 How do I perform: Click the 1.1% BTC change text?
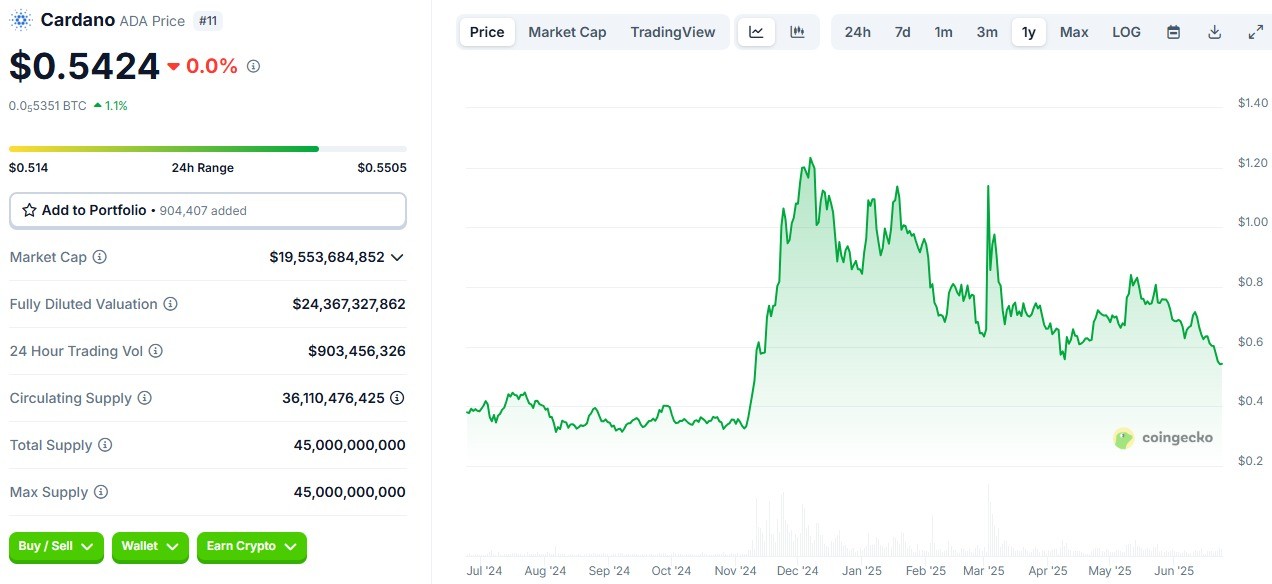coord(116,105)
